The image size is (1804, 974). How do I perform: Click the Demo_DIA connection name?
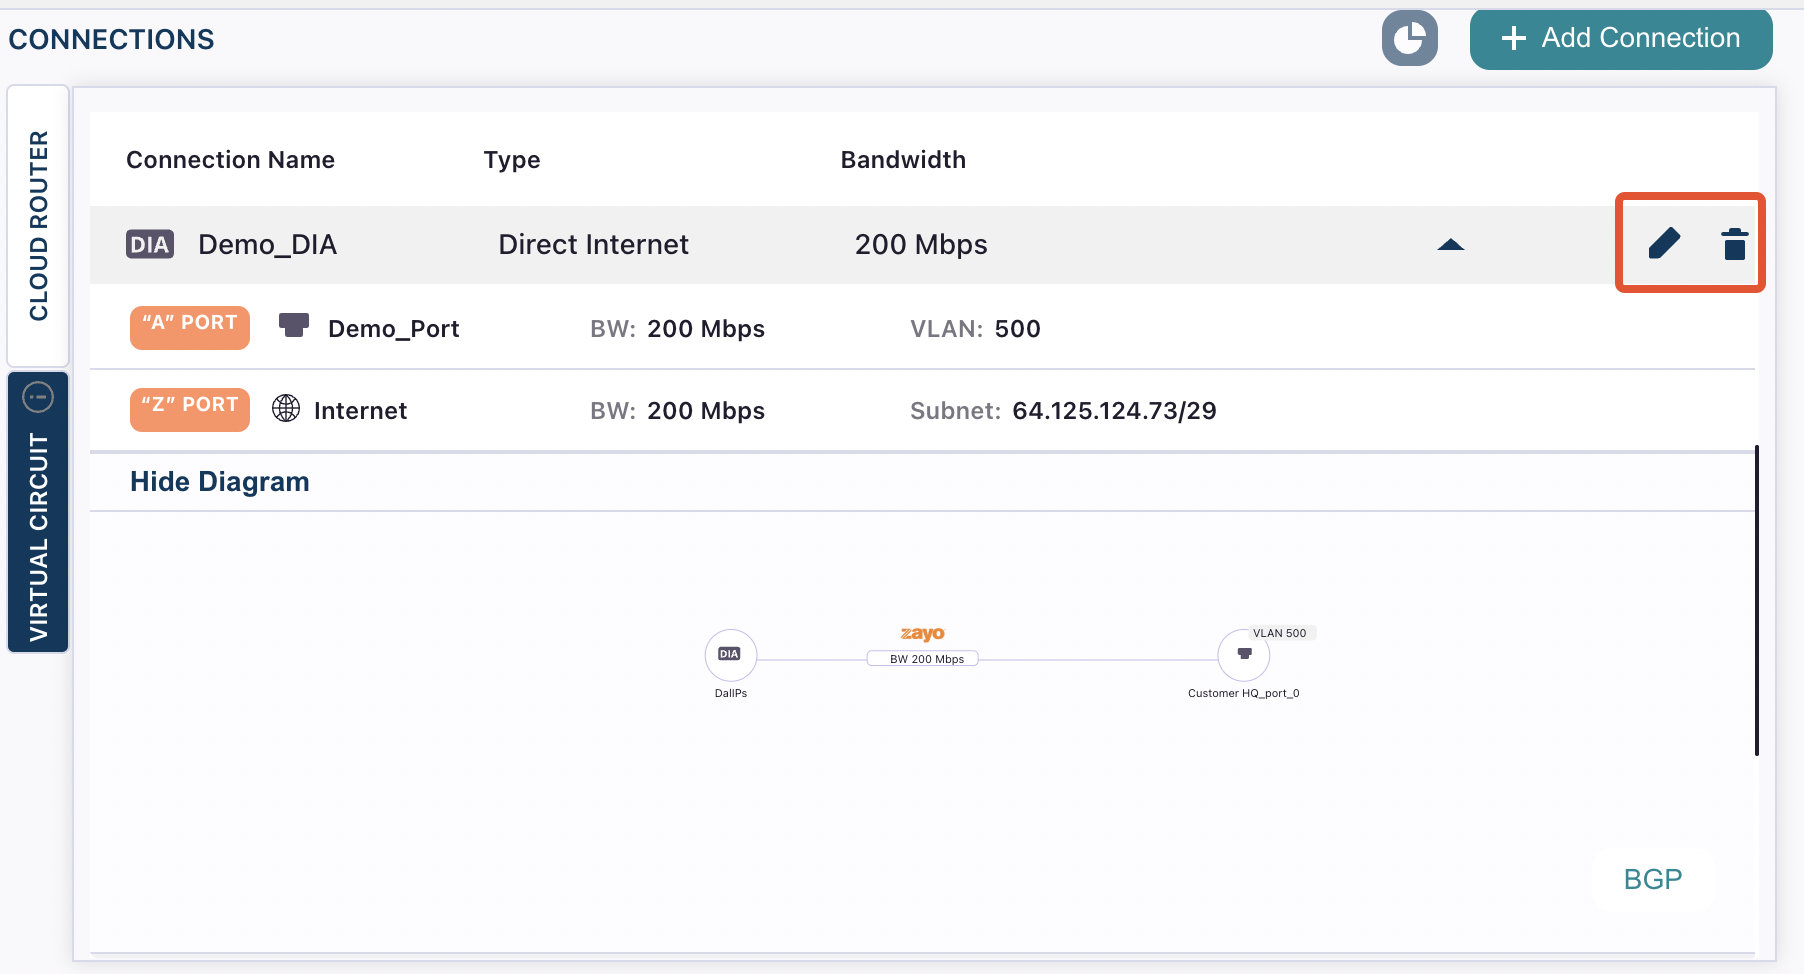(267, 245)
